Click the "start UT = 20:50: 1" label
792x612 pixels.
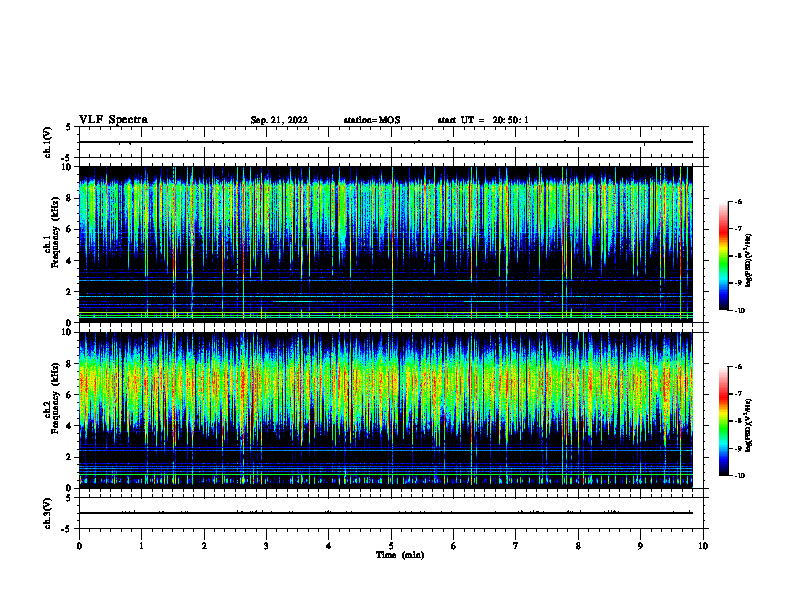483,120
